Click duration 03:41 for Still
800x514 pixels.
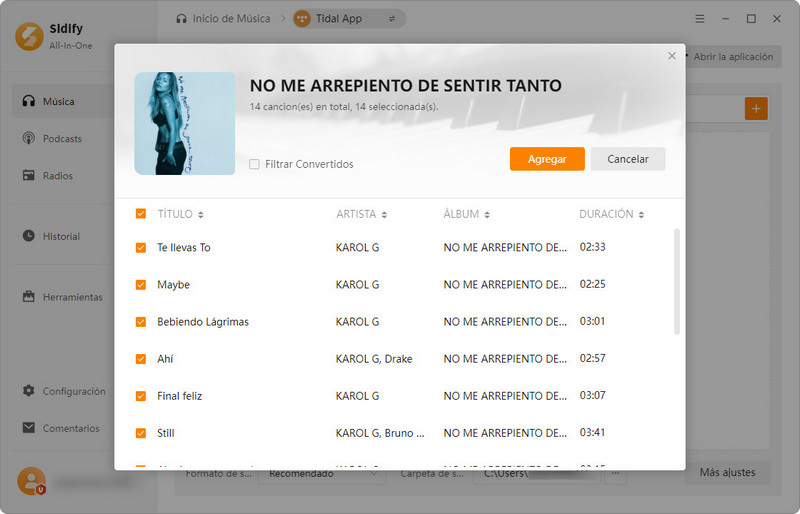coord(592,433)
